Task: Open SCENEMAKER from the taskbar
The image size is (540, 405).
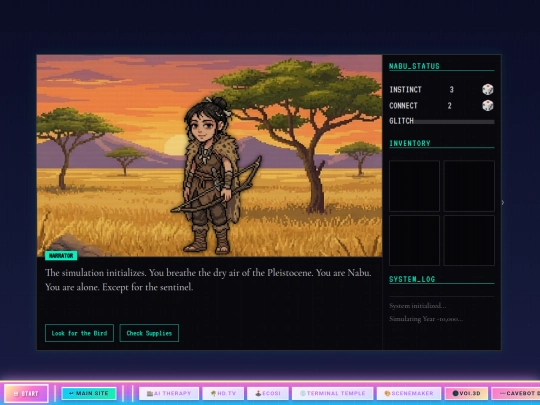Action: [x=409, y=393]
